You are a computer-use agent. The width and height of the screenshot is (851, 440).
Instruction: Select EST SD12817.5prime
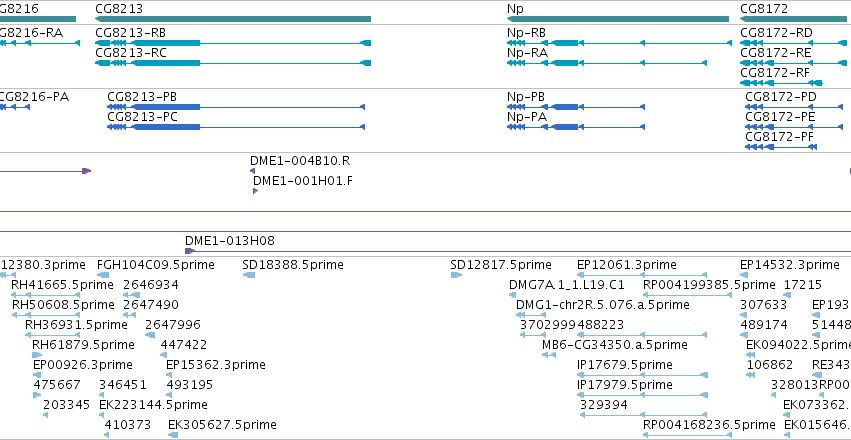[x=456, y=275]
